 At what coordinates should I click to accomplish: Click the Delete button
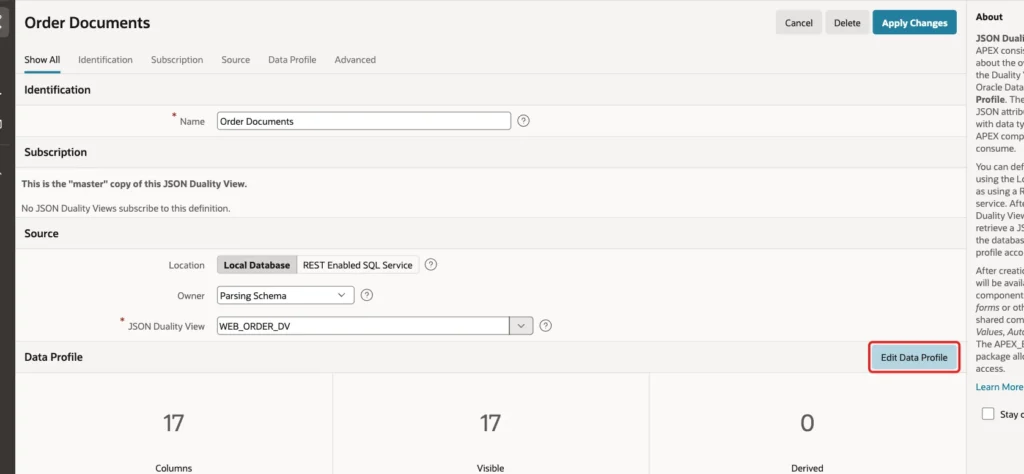click(847, 23)
